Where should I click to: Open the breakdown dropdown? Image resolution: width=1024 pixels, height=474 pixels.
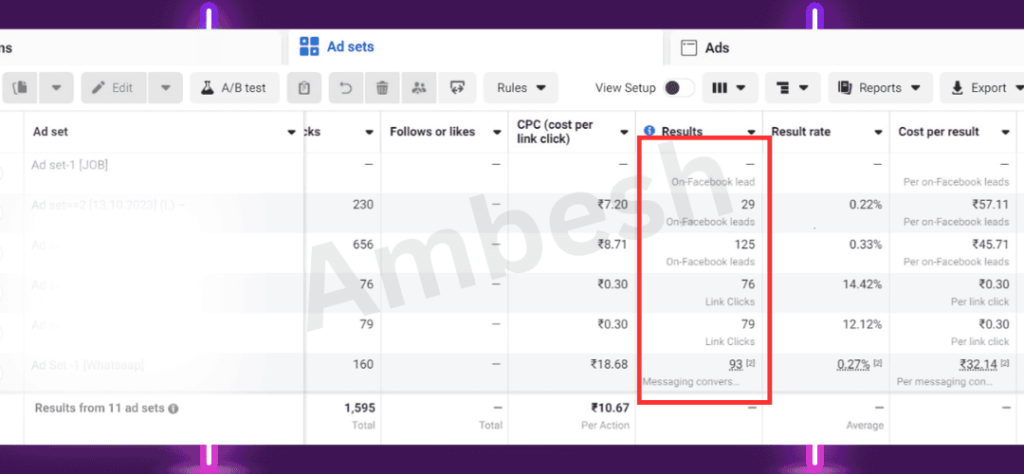pos(794,88)
